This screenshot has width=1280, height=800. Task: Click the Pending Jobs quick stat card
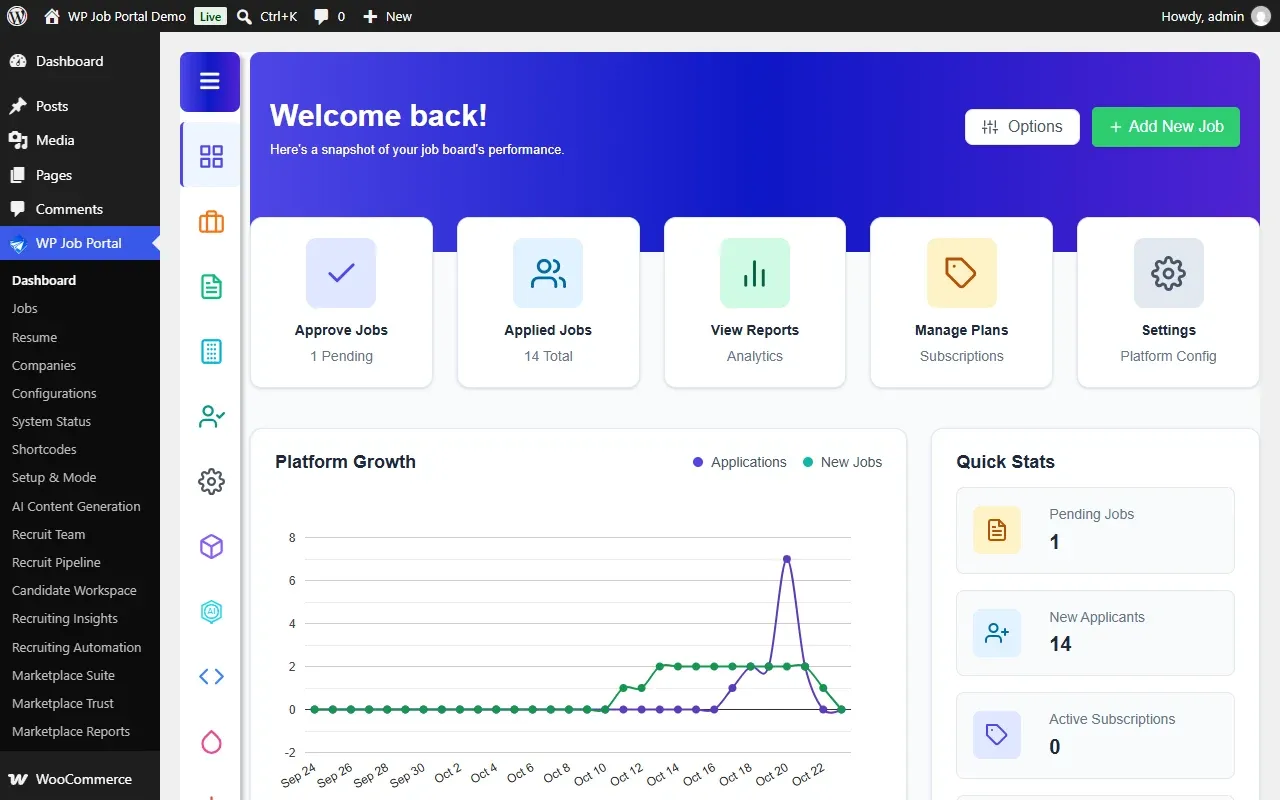1095,530
